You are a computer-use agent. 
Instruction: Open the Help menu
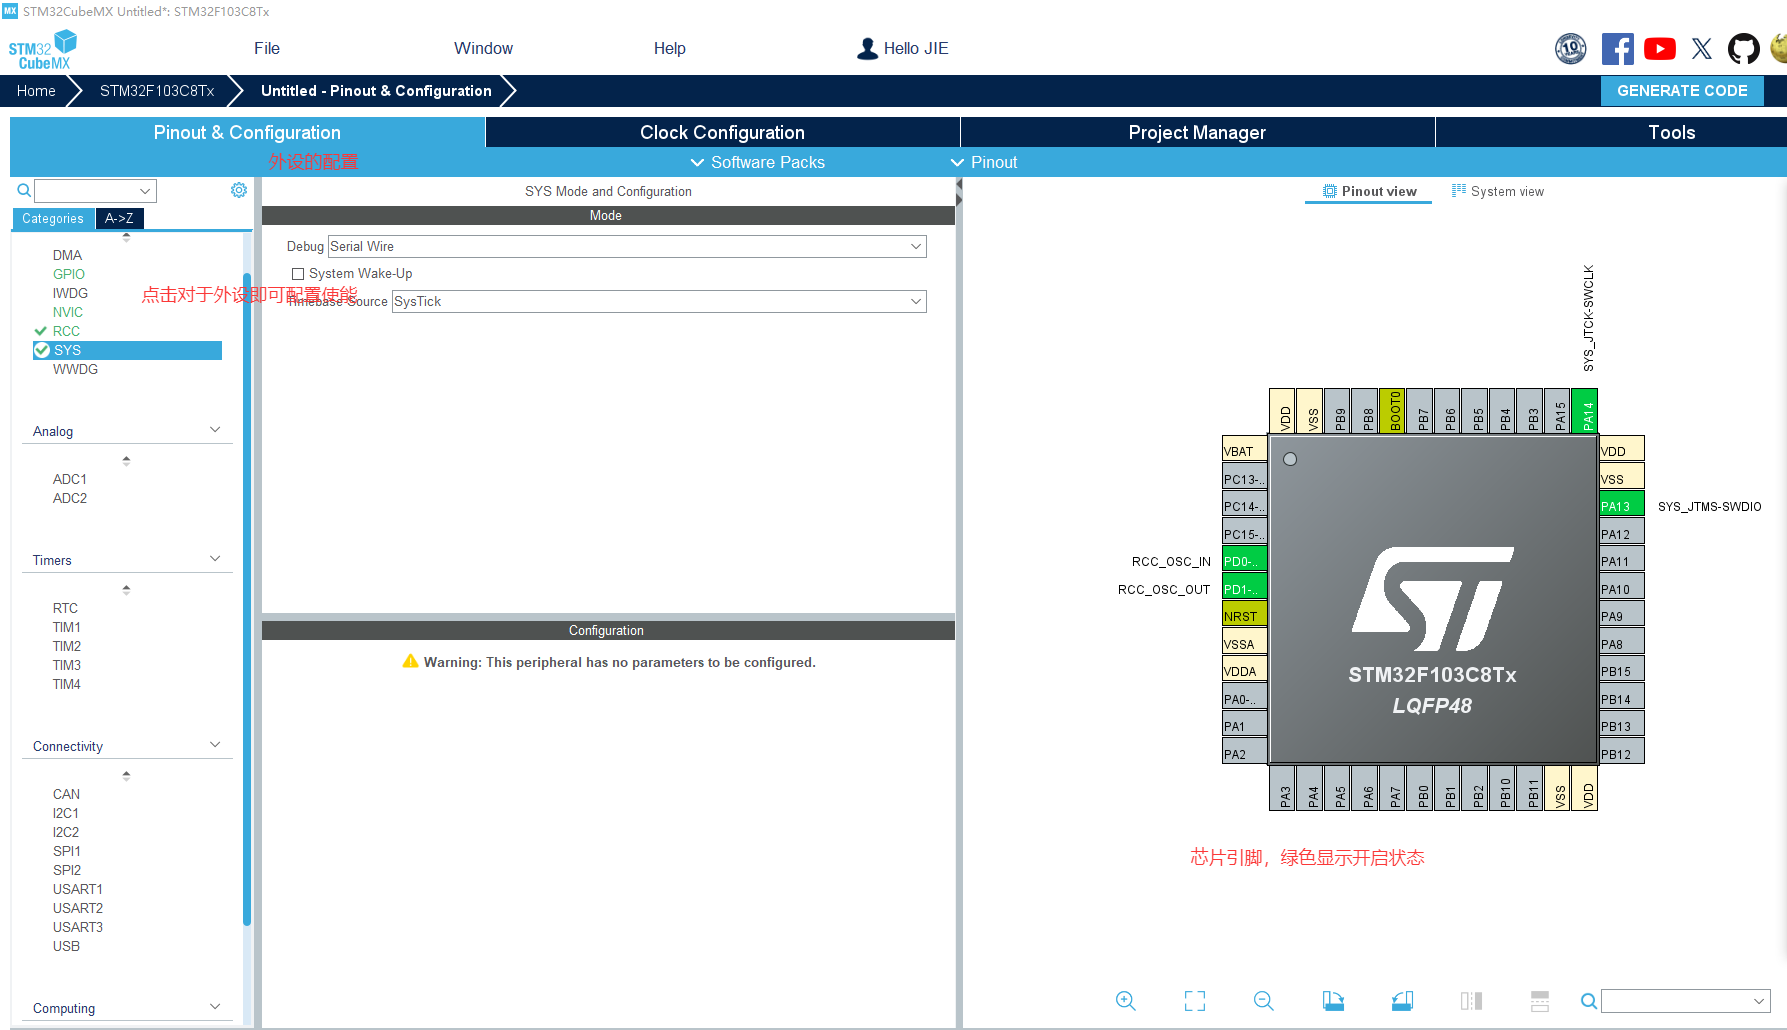670,48
